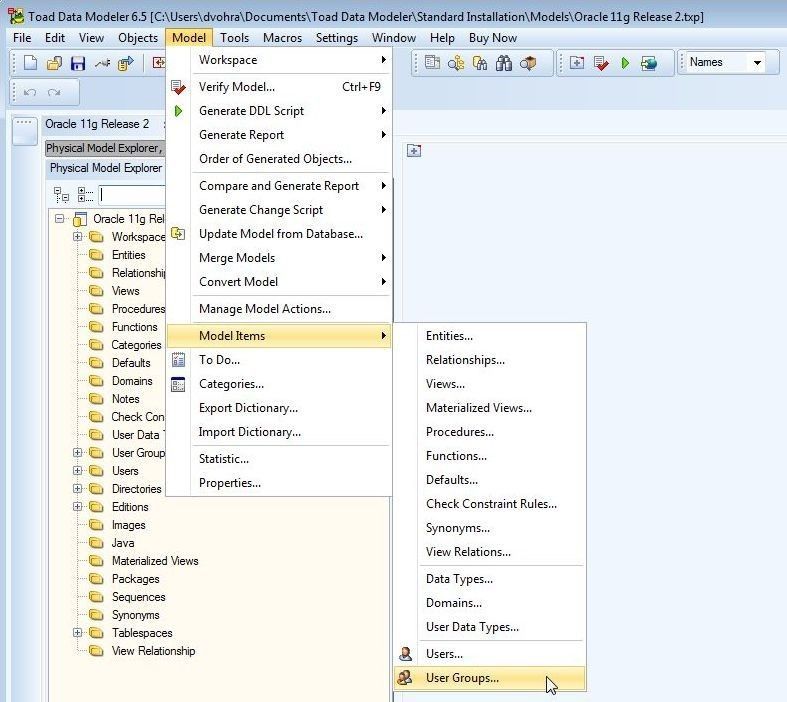Click the Verify Model toolbar icon with red check
Image resolution: width=787 pixels, height=702 pixels.
coord(601,63)
